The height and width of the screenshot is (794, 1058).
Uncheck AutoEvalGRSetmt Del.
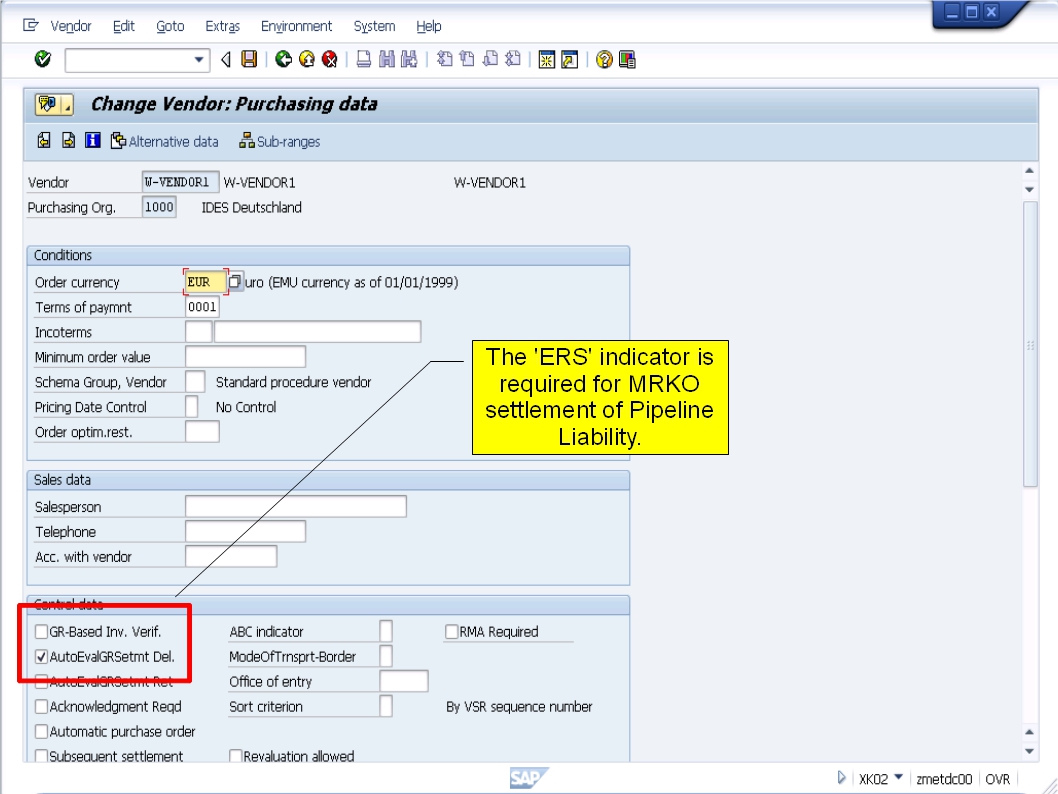(41, 656)
